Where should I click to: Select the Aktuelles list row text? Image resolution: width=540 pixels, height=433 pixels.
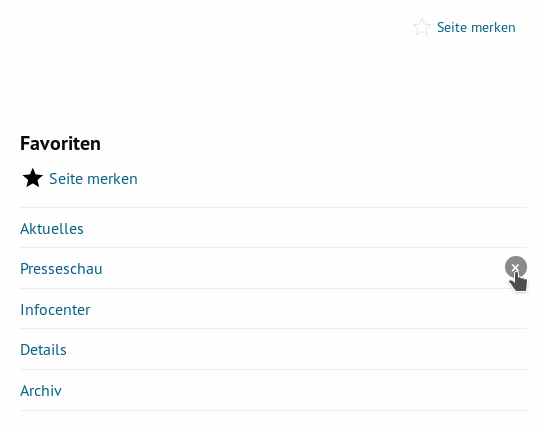[52, 228]
